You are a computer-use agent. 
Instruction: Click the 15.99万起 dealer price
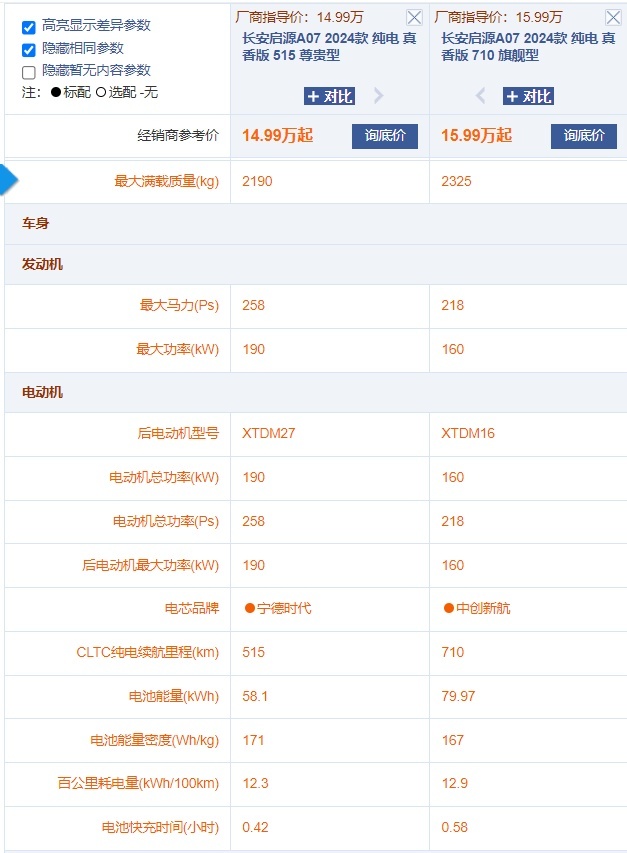pos(476,135)
